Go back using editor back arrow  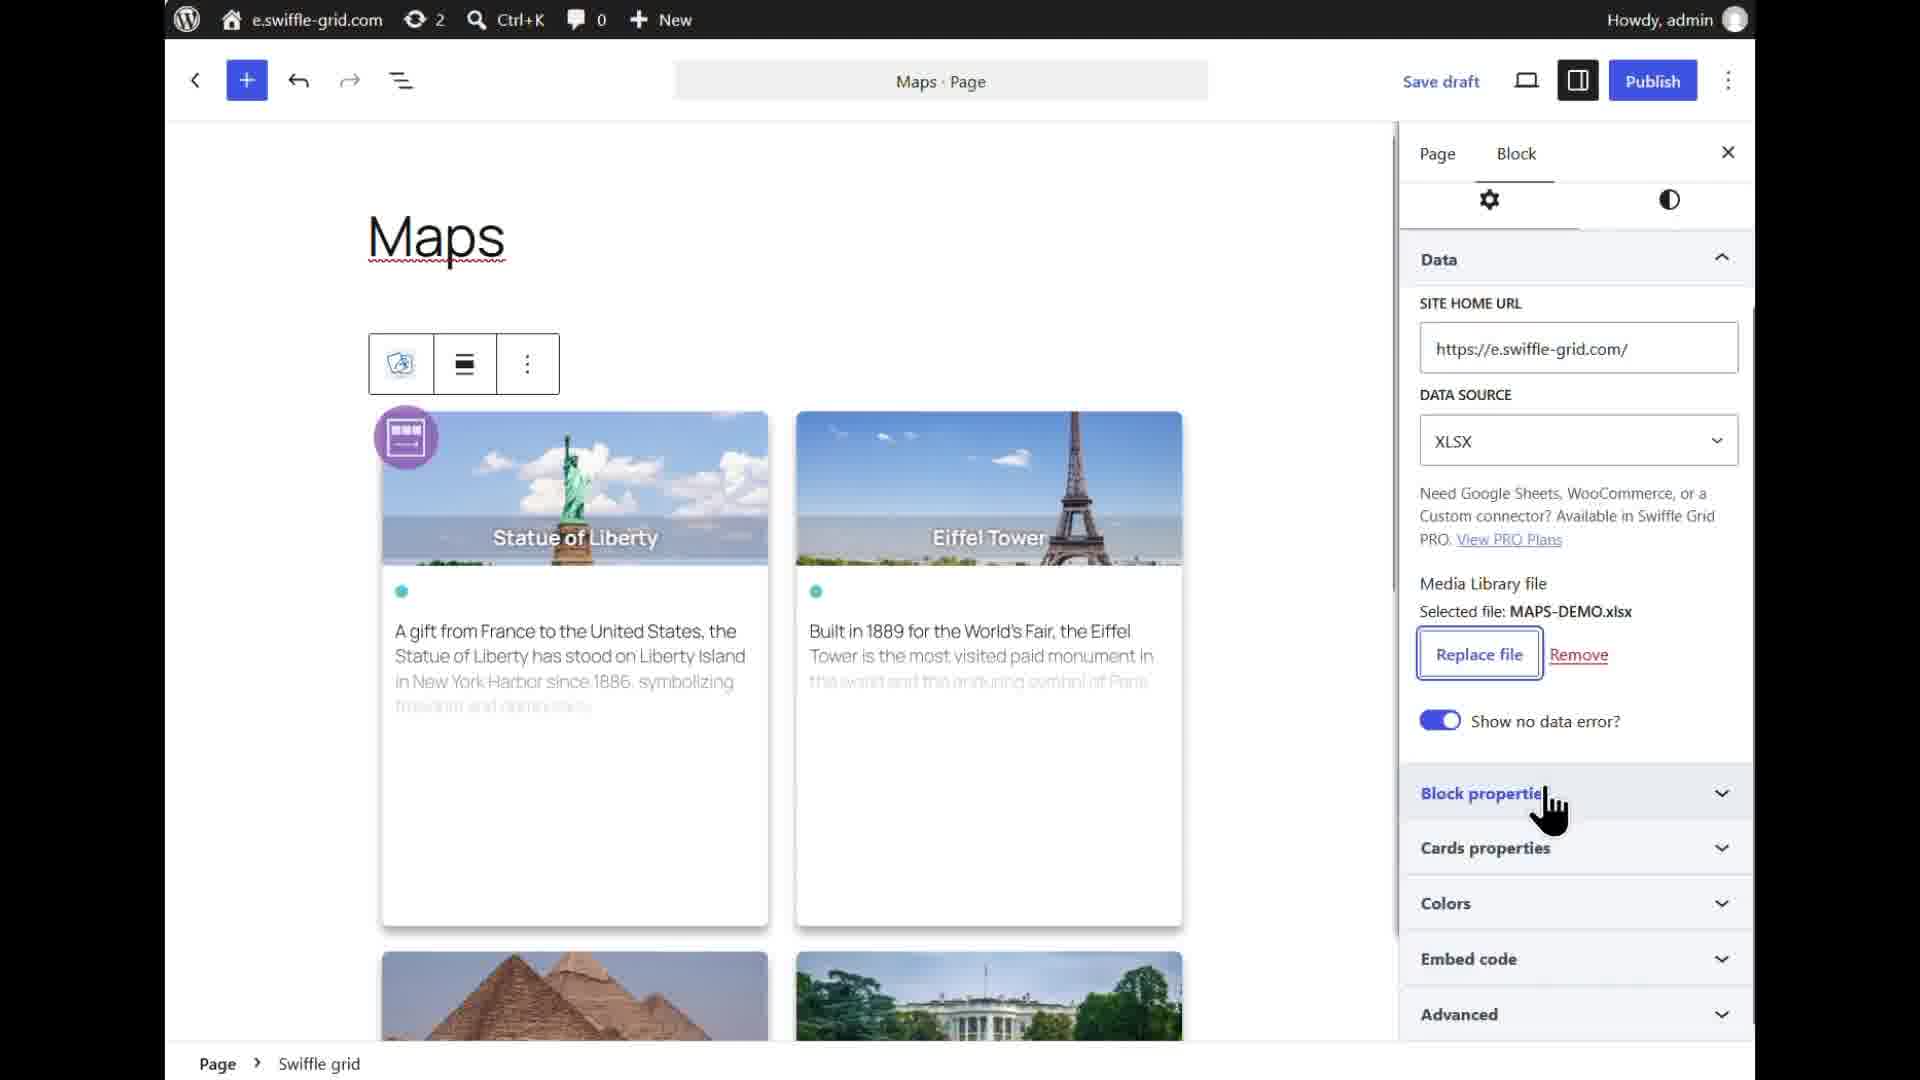click(x=196, y=81)
